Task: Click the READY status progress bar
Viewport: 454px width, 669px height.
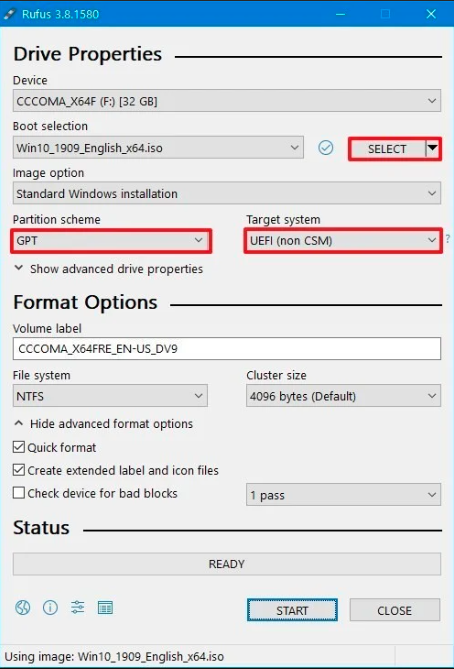Action: [227, 564]
